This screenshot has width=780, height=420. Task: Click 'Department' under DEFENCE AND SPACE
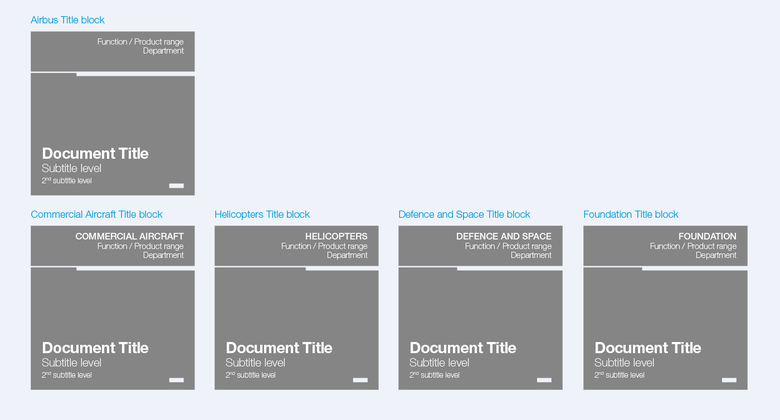coord(531,255)
